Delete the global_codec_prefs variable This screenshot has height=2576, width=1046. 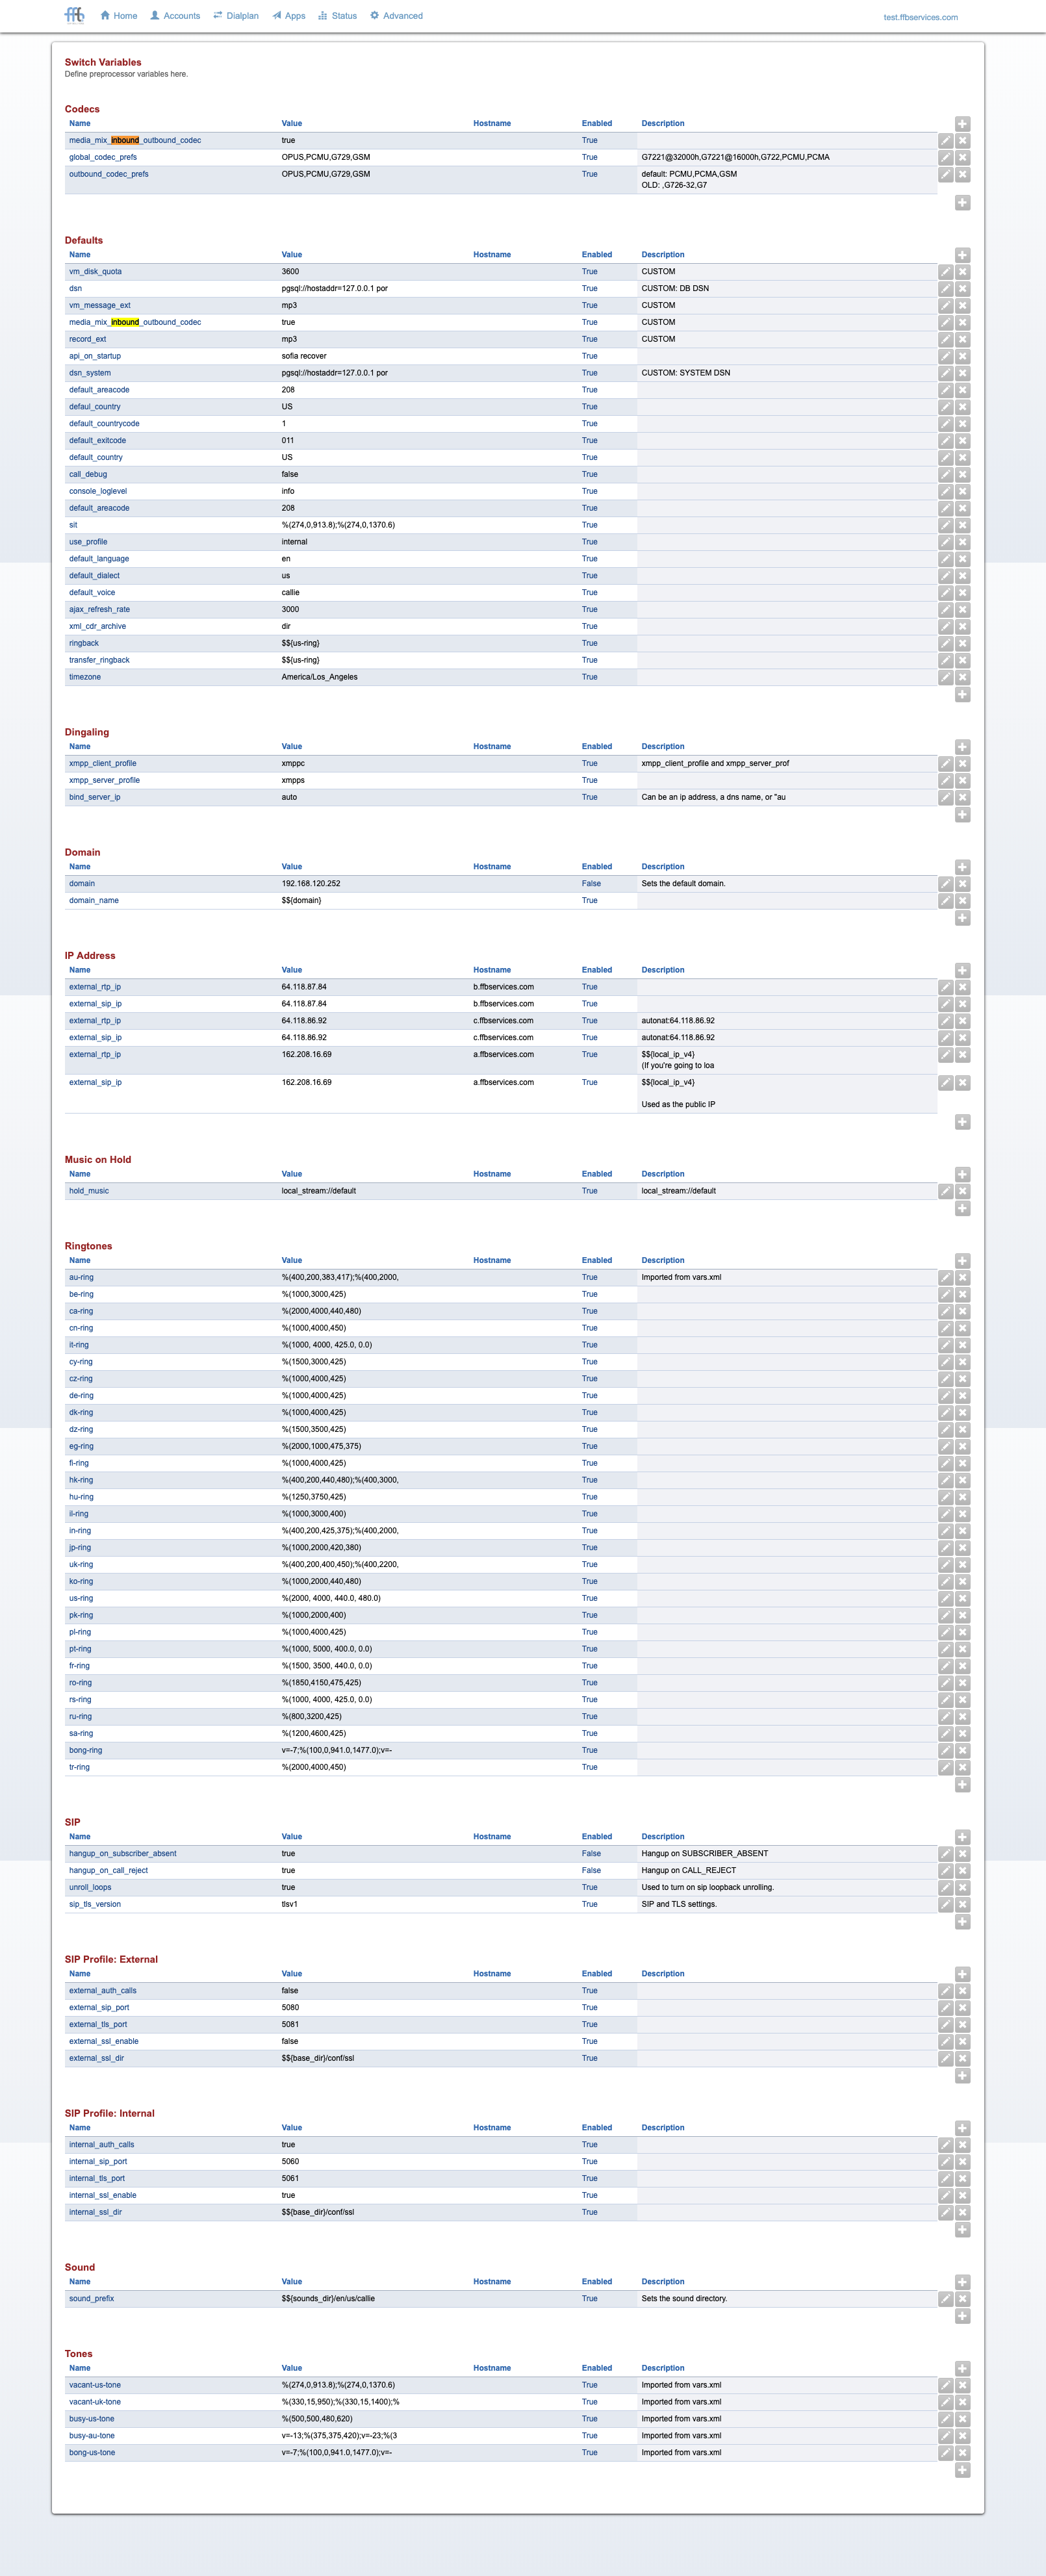click(x=962, y=158)
